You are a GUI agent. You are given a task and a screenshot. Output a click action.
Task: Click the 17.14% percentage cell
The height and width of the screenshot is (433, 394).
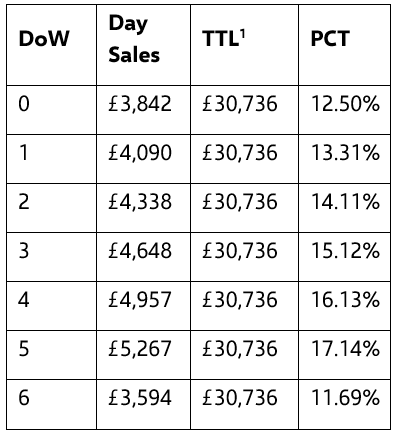[344, 355]
